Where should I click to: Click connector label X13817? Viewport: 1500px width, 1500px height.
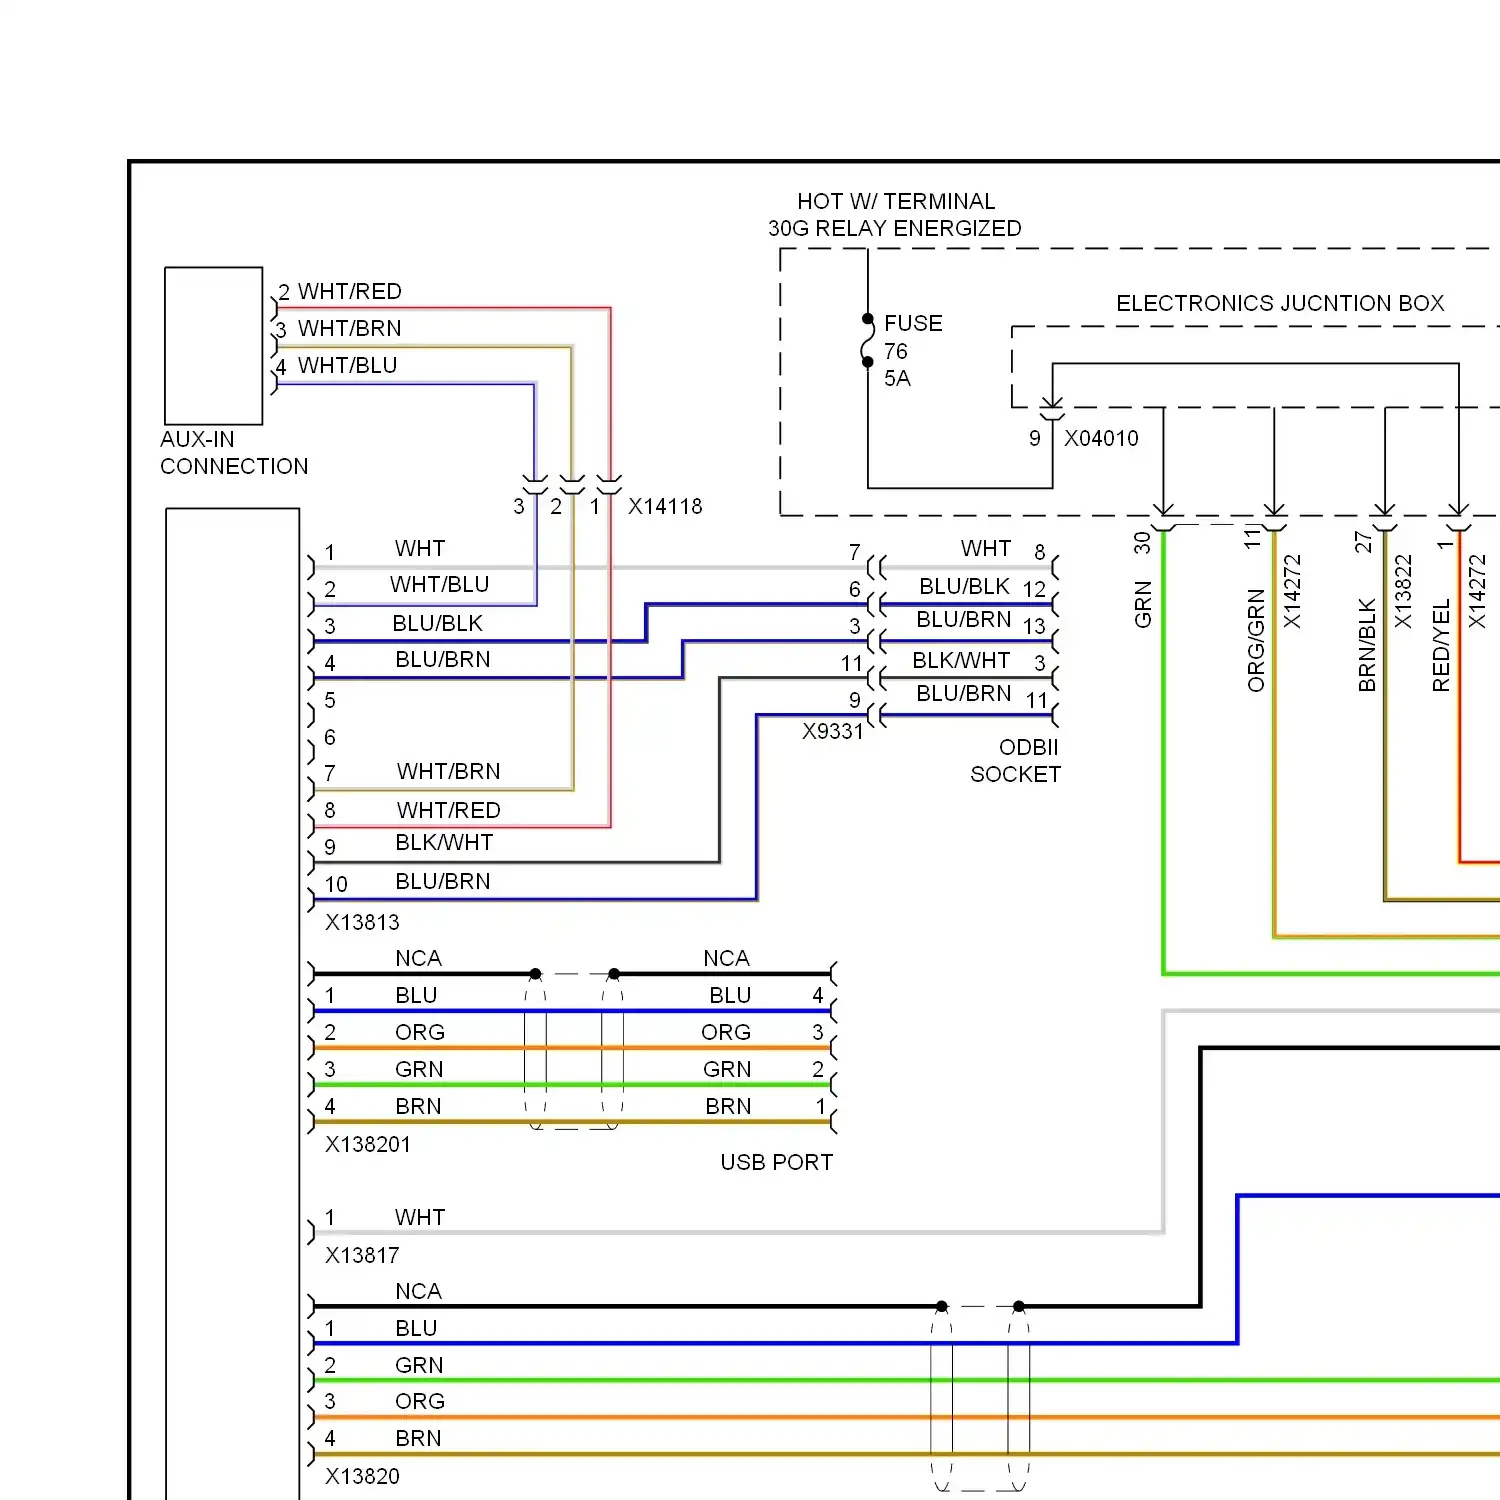[x=362, y=1255]
